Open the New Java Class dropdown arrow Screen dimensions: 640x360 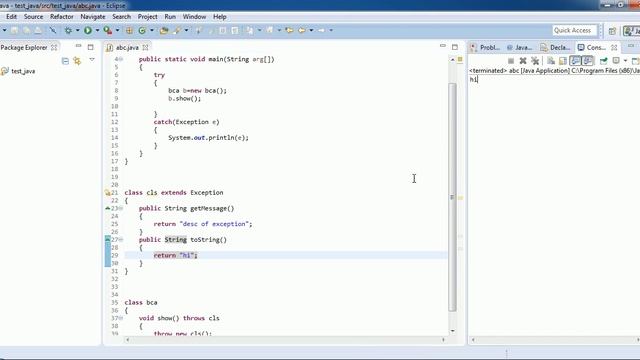(152, 30)
